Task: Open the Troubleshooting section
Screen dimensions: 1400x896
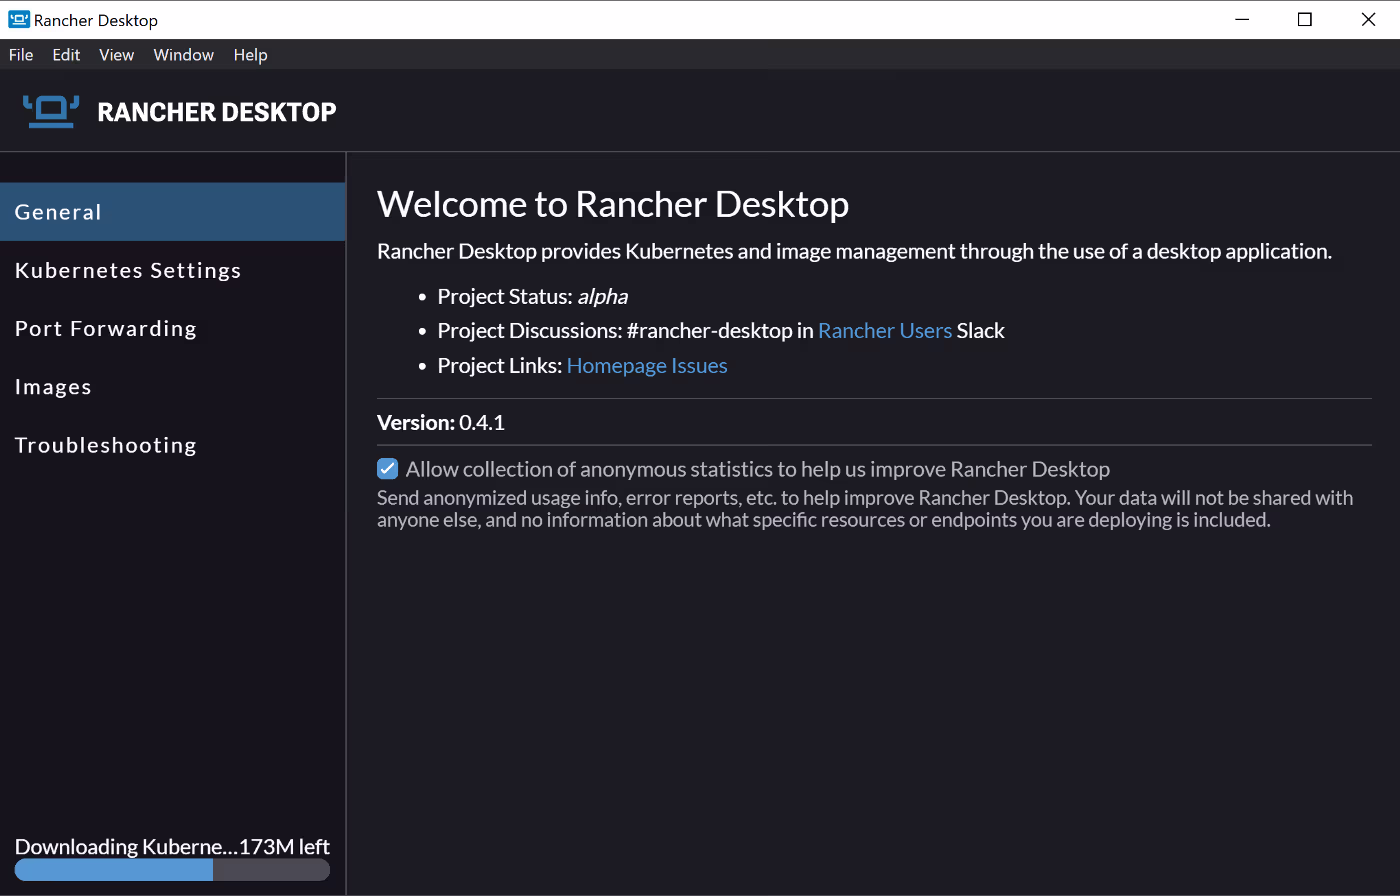Action: [105, 445]
